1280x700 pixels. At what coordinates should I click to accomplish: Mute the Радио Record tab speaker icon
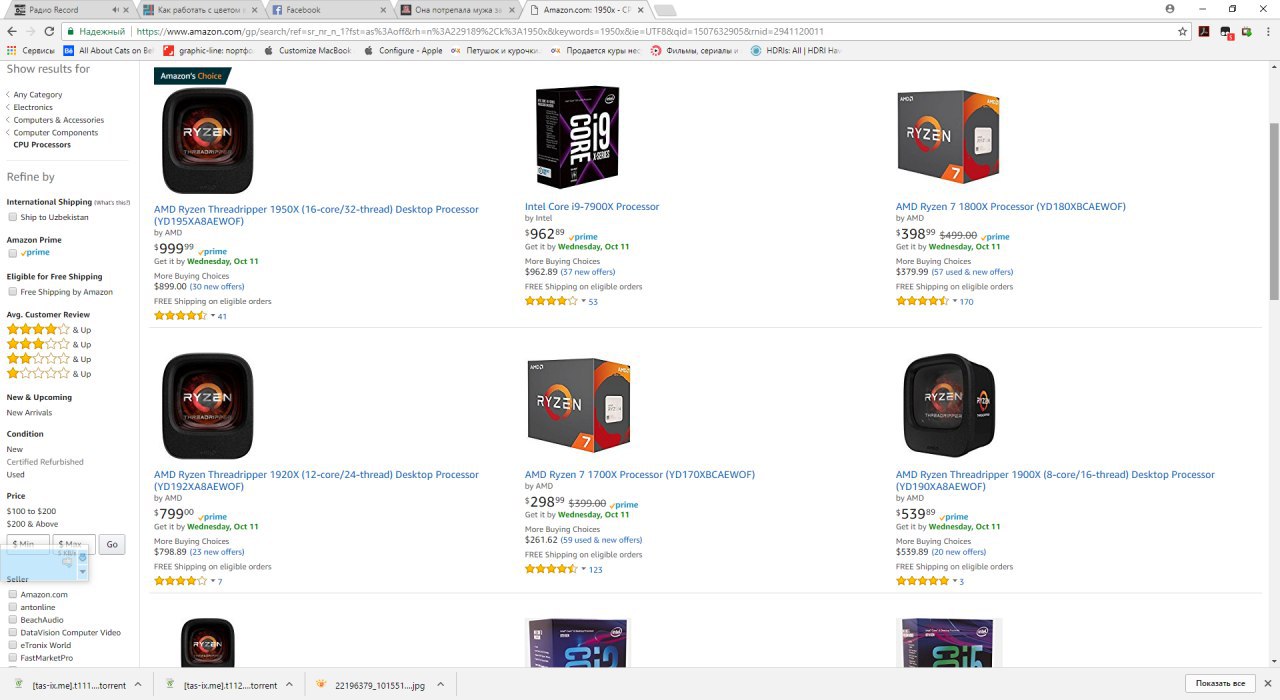[x=116, y=10]
